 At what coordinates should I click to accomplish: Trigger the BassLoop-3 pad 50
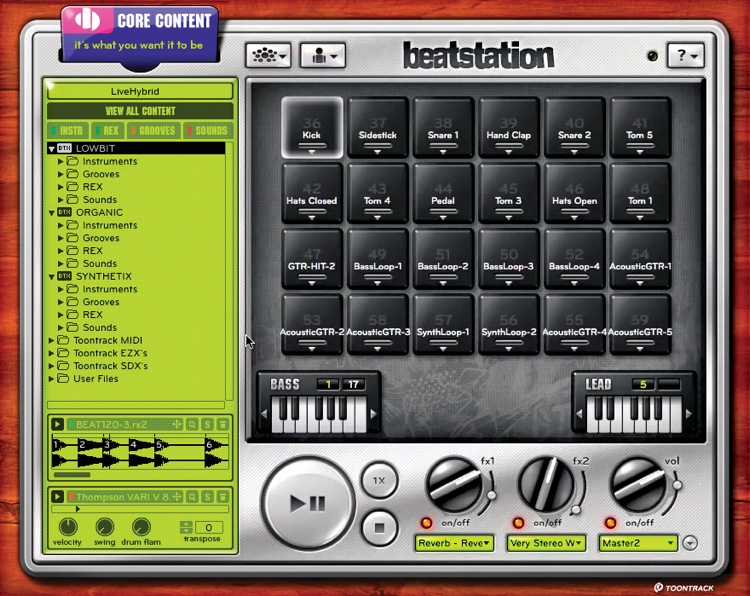pyautogui.click(x=508, y=258)
